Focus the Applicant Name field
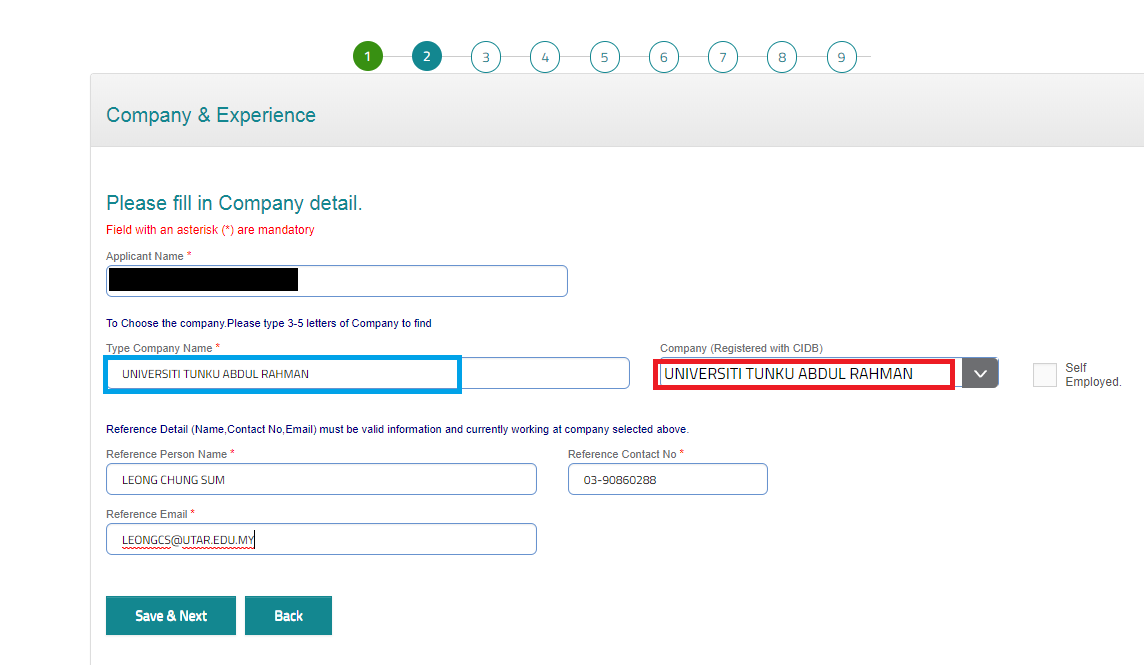 point(336,281)
